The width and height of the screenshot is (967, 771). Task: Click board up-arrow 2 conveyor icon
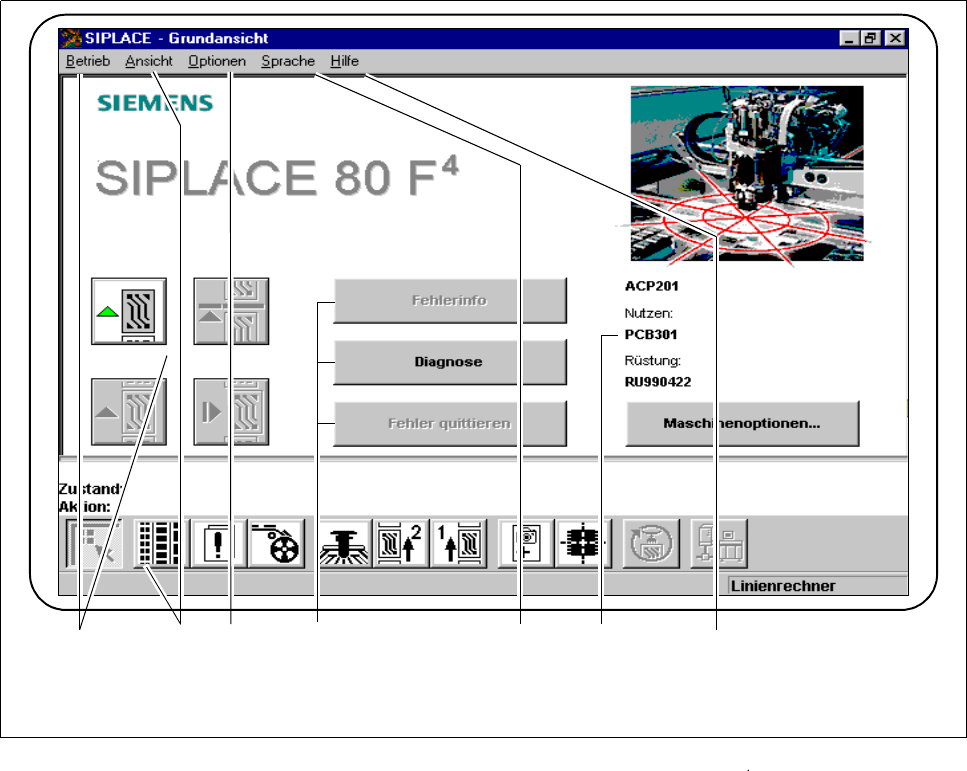401,543
